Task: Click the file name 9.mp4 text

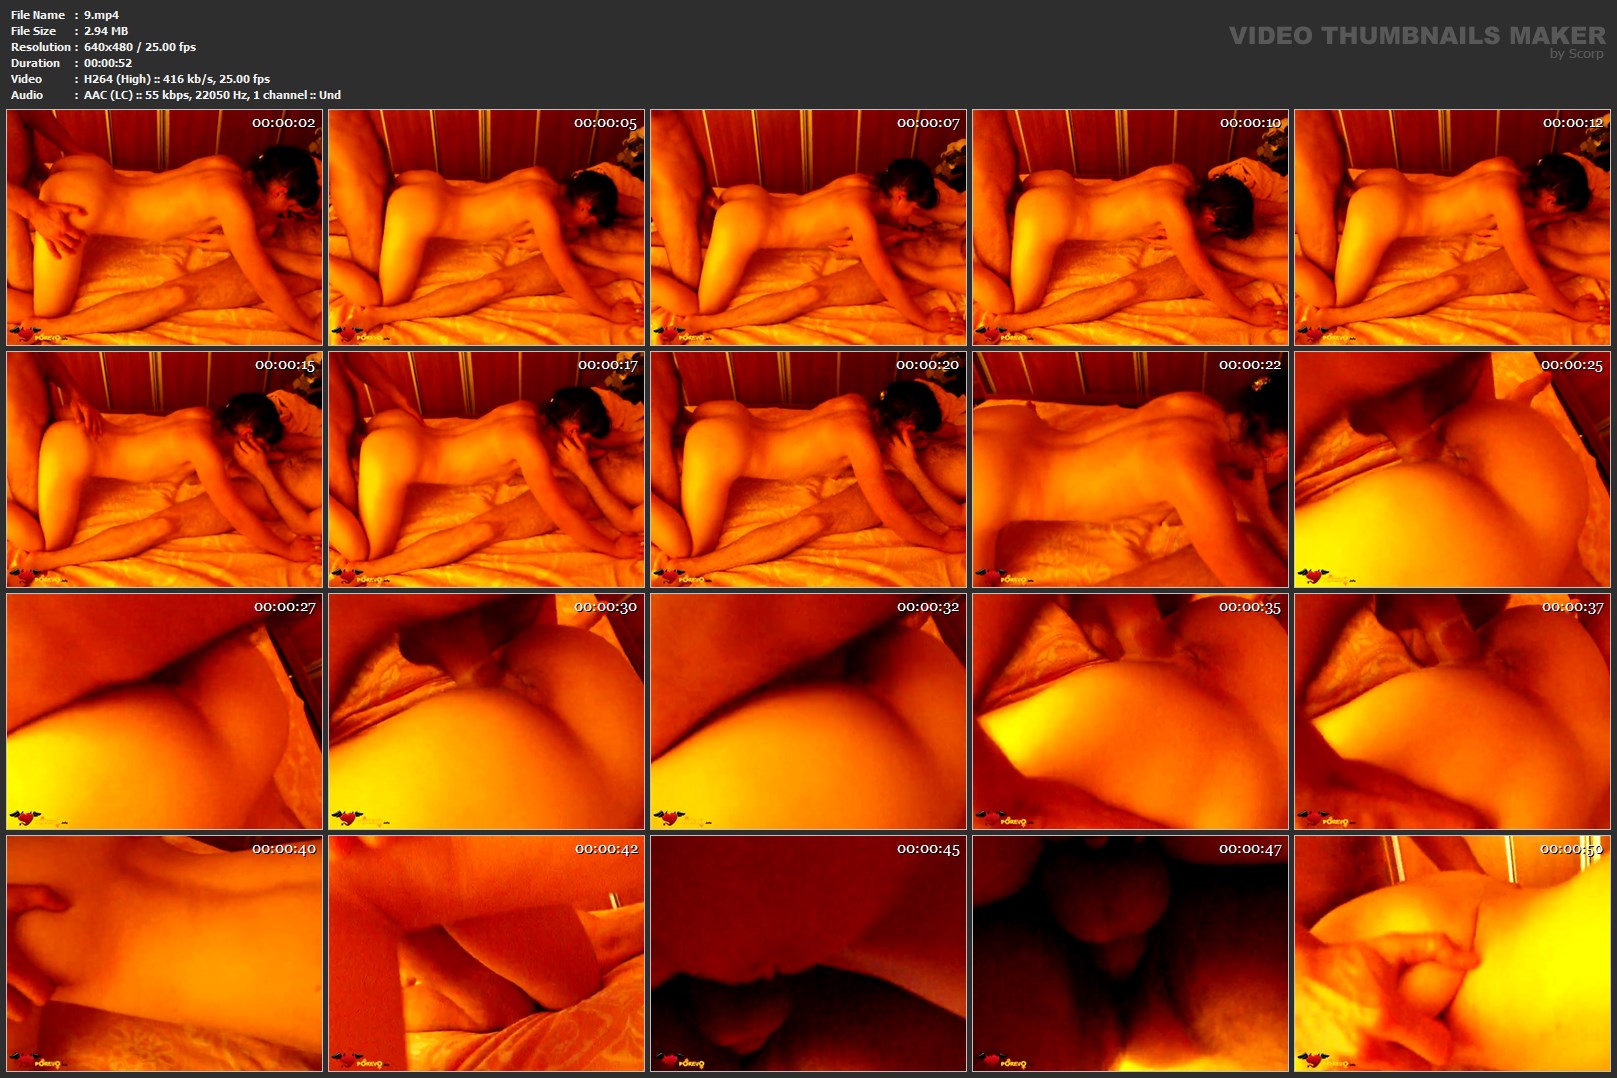Action: [x=101, y=15]
